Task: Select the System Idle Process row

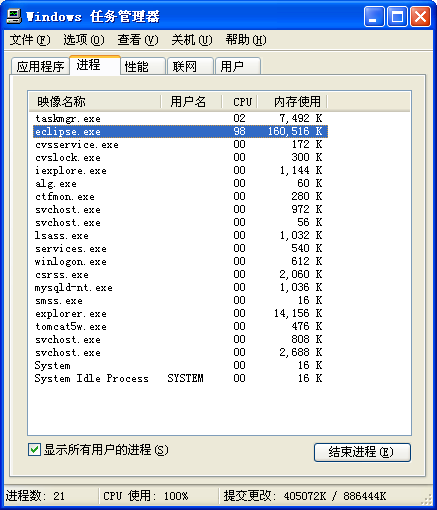Action: [x=180, y=378]
